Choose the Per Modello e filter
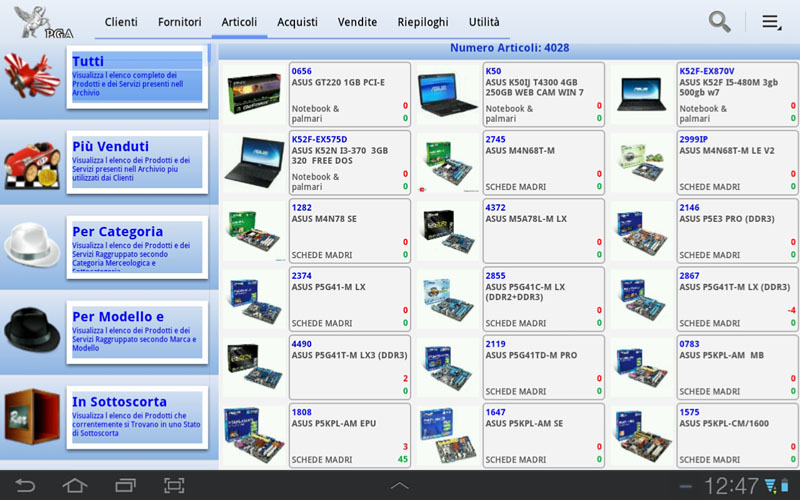The height and width of the screenshot is (500, 800). 137,332
